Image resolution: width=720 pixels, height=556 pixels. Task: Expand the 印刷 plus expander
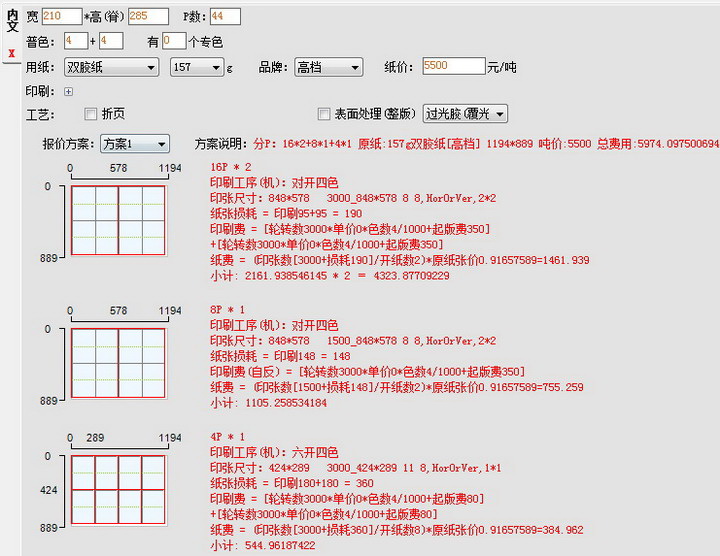(68, 92)
